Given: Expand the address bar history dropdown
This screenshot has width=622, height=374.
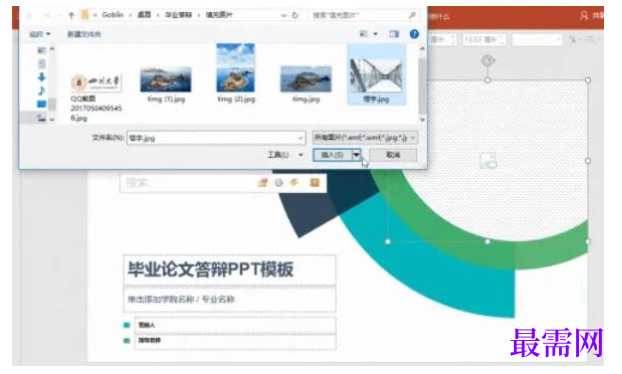Looking at the screenshot, I should (x=284, y=15).
